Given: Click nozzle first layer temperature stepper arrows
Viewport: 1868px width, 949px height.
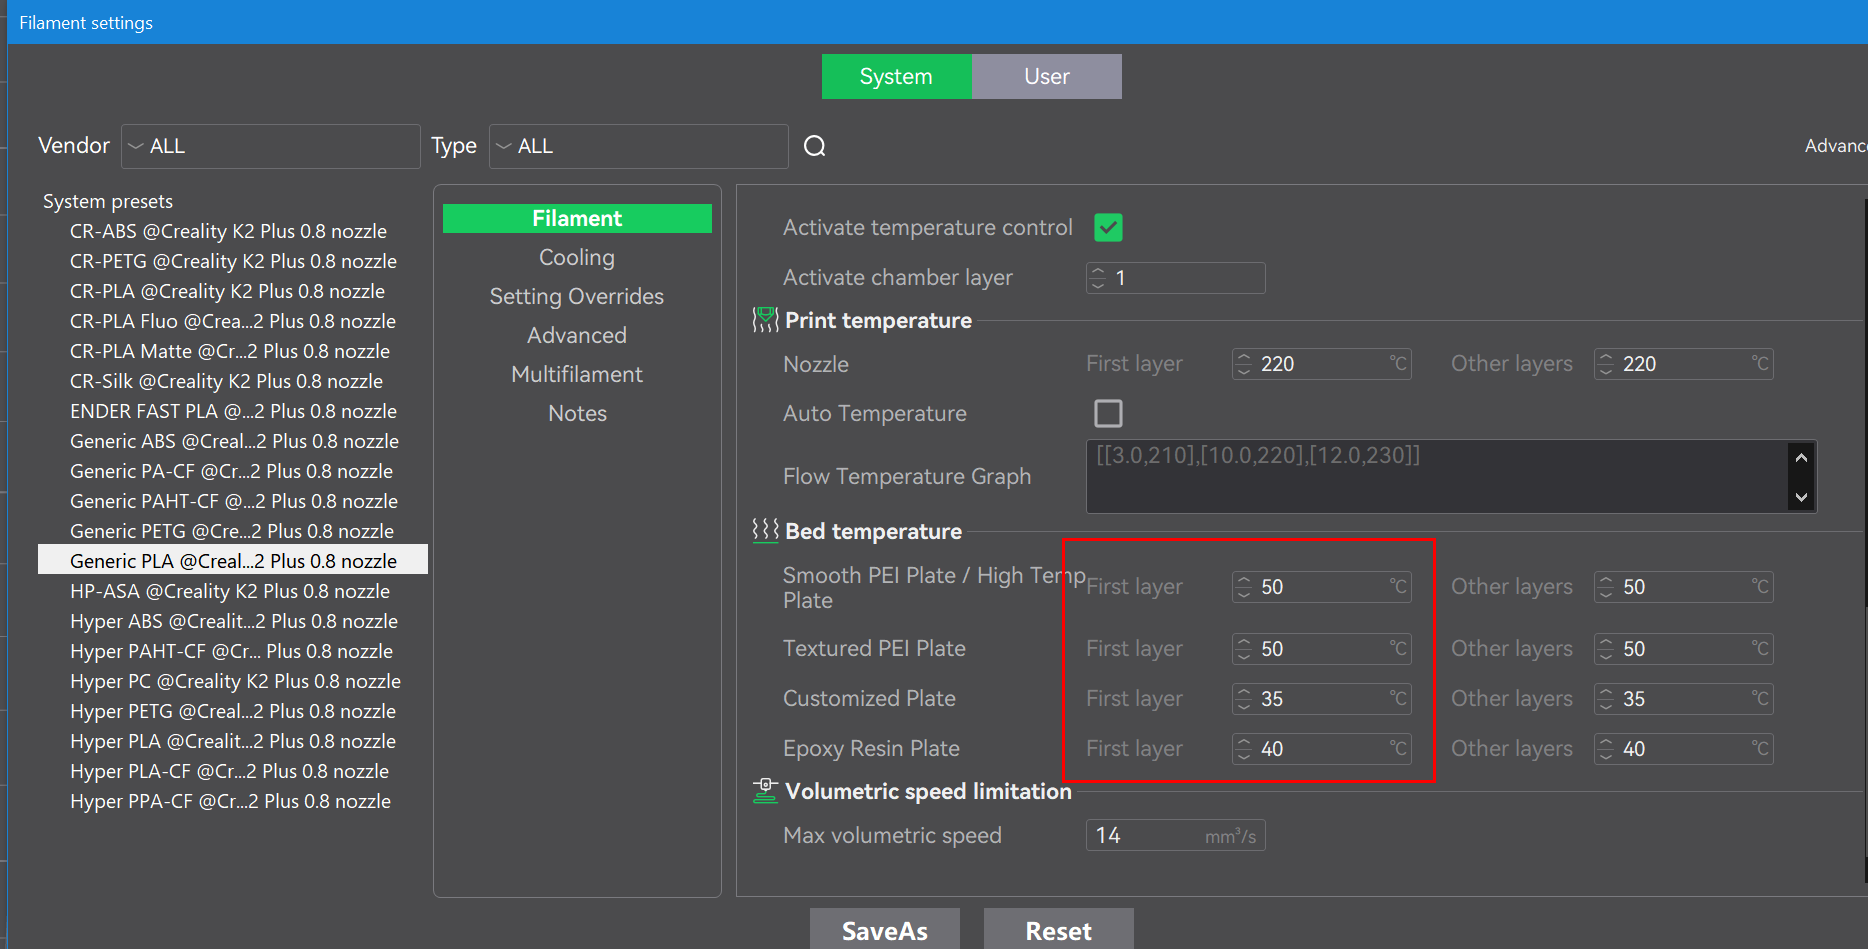Looking at the screenshot, I should [x=1244, y=364].
